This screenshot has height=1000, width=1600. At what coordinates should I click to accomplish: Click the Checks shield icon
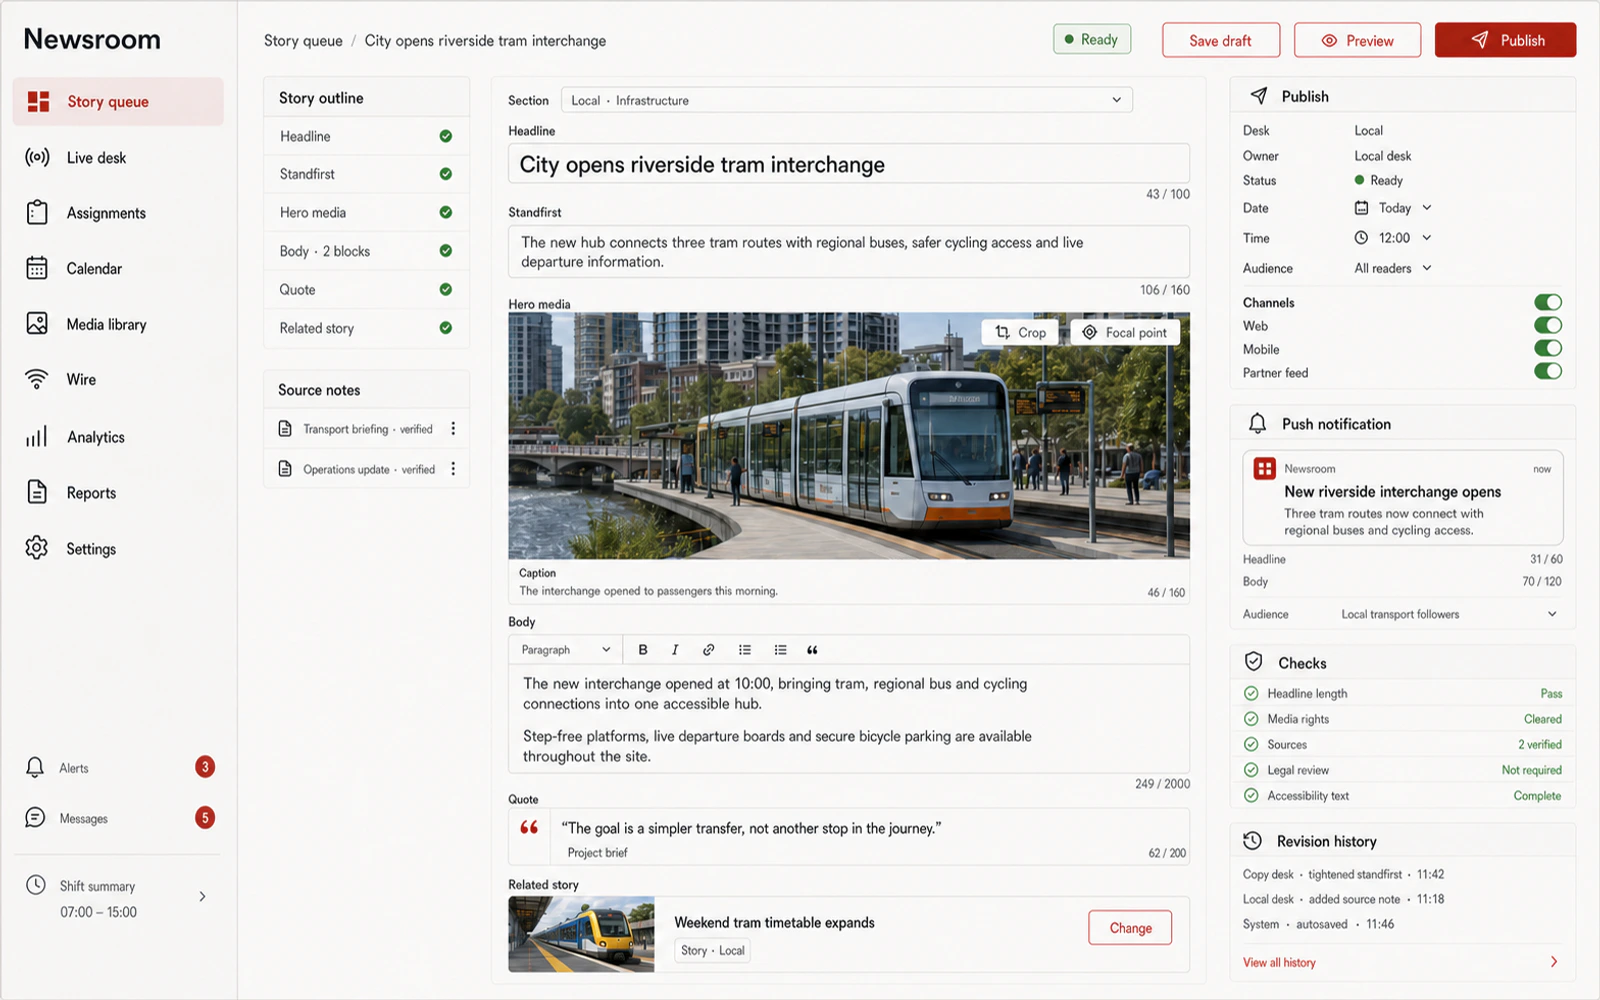(1253, 661)
